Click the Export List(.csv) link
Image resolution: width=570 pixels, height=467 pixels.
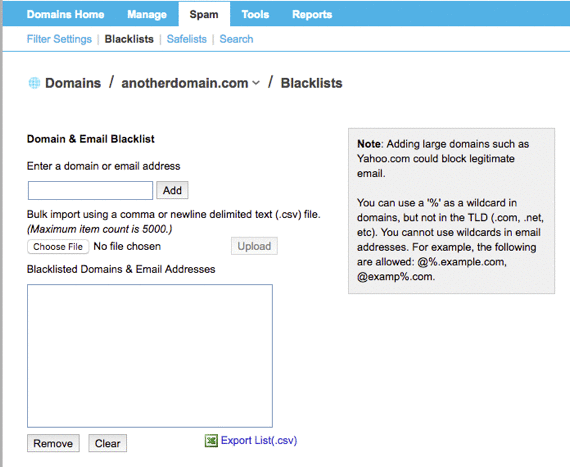coord(259,440)
